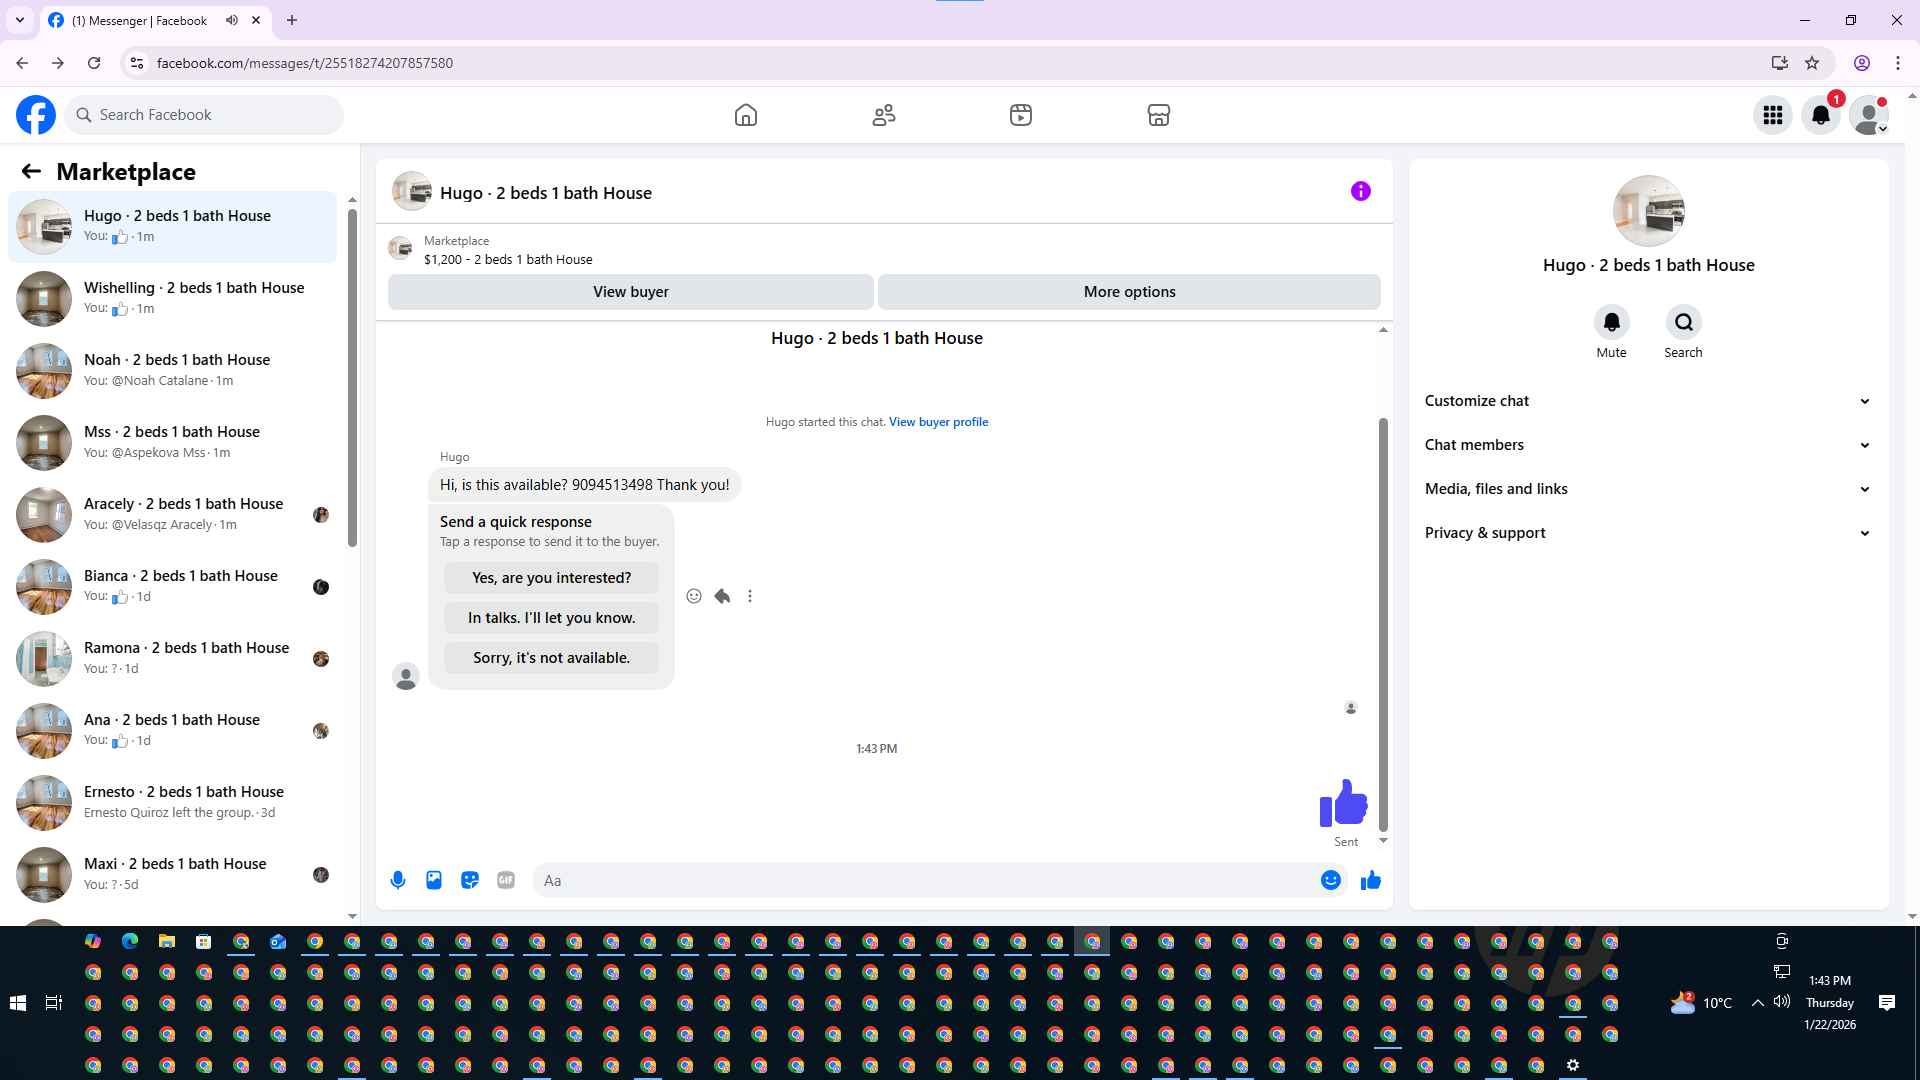Open Hugo's listing thumbnail in header
1920x1080 pixels.
pos(412,191)
